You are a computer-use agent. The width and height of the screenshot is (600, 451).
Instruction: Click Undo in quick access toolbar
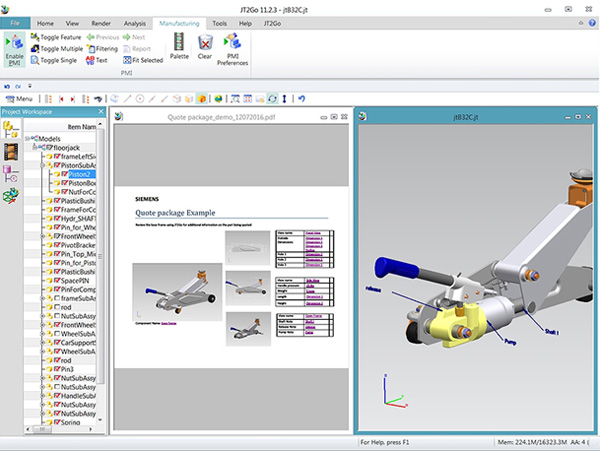tap(7, 86)
